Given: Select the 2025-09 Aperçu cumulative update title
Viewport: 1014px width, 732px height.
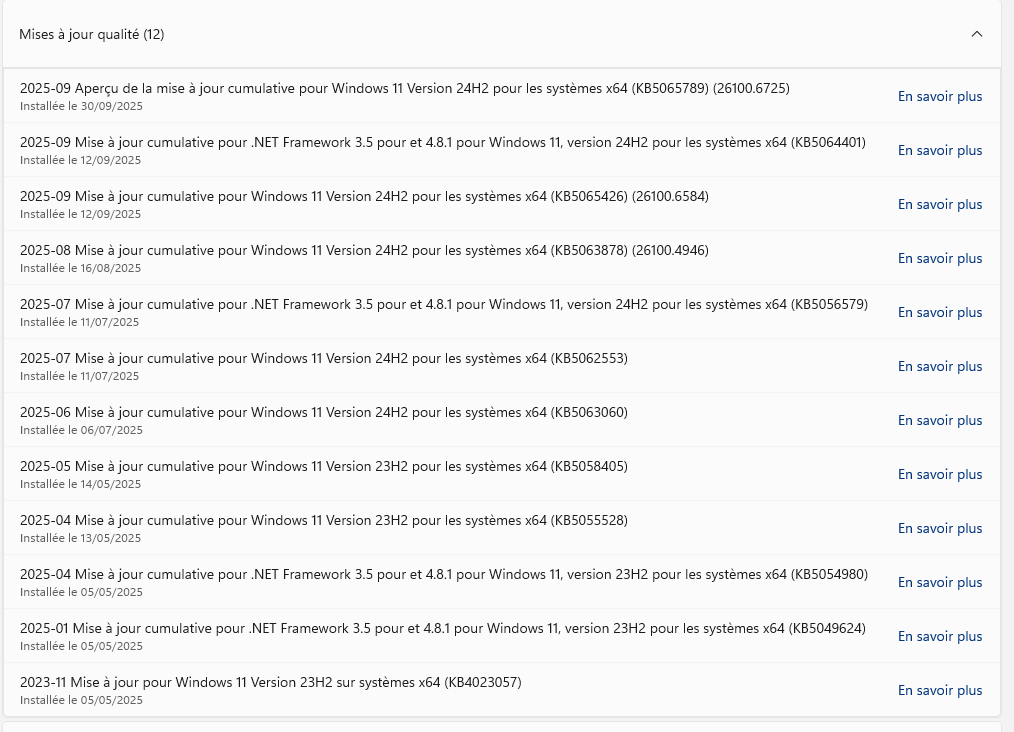Looking at the screenshot, I should [404, 88].
